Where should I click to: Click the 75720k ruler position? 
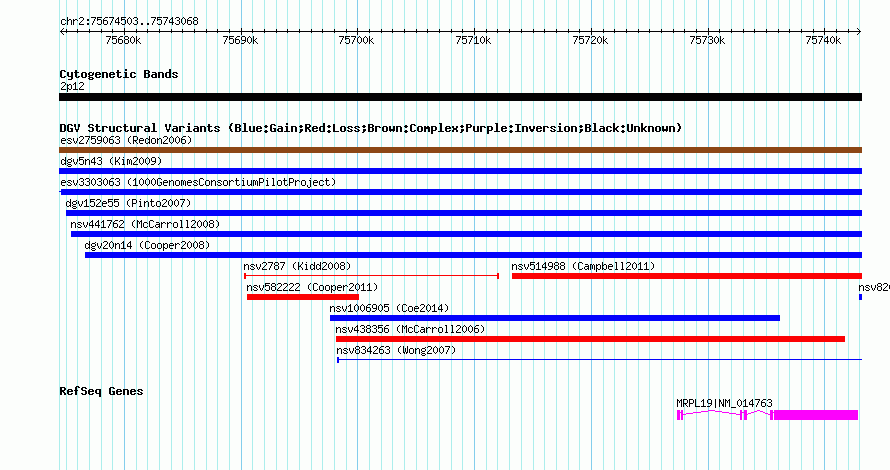pyautogui.click(x=590, y=40)
